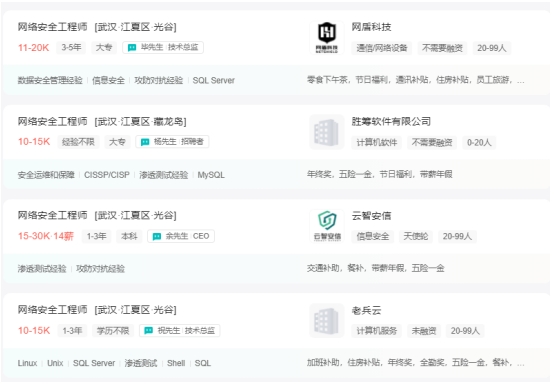Click the 学历不限 education tag
Screen dimensions: 556x387
113,331
